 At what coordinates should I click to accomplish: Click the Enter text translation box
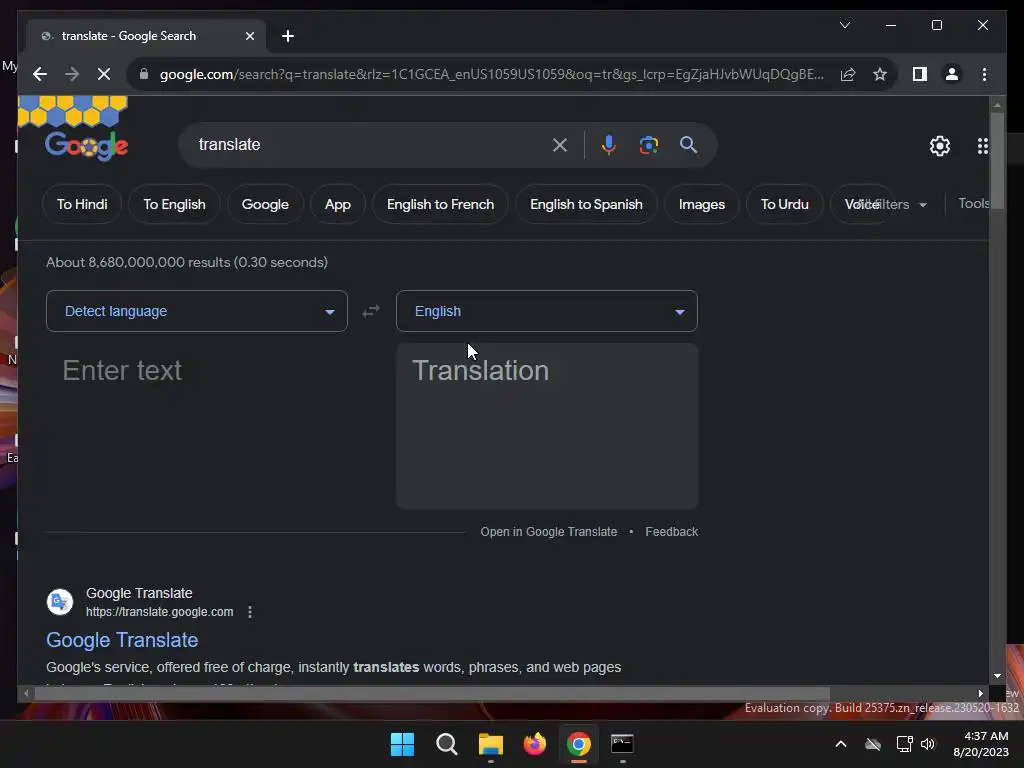[197, 426]
